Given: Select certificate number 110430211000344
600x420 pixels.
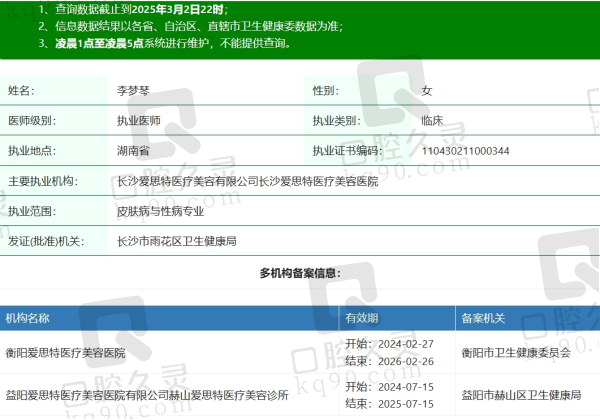Looking at the screenshot, I should (x=465, y=151).
